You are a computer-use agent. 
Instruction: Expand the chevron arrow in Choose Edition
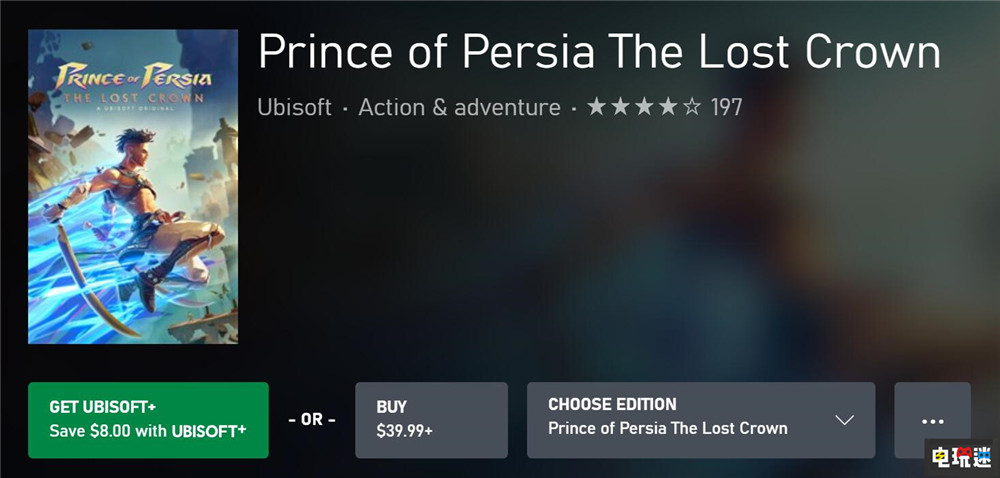(x=844, y=421)
